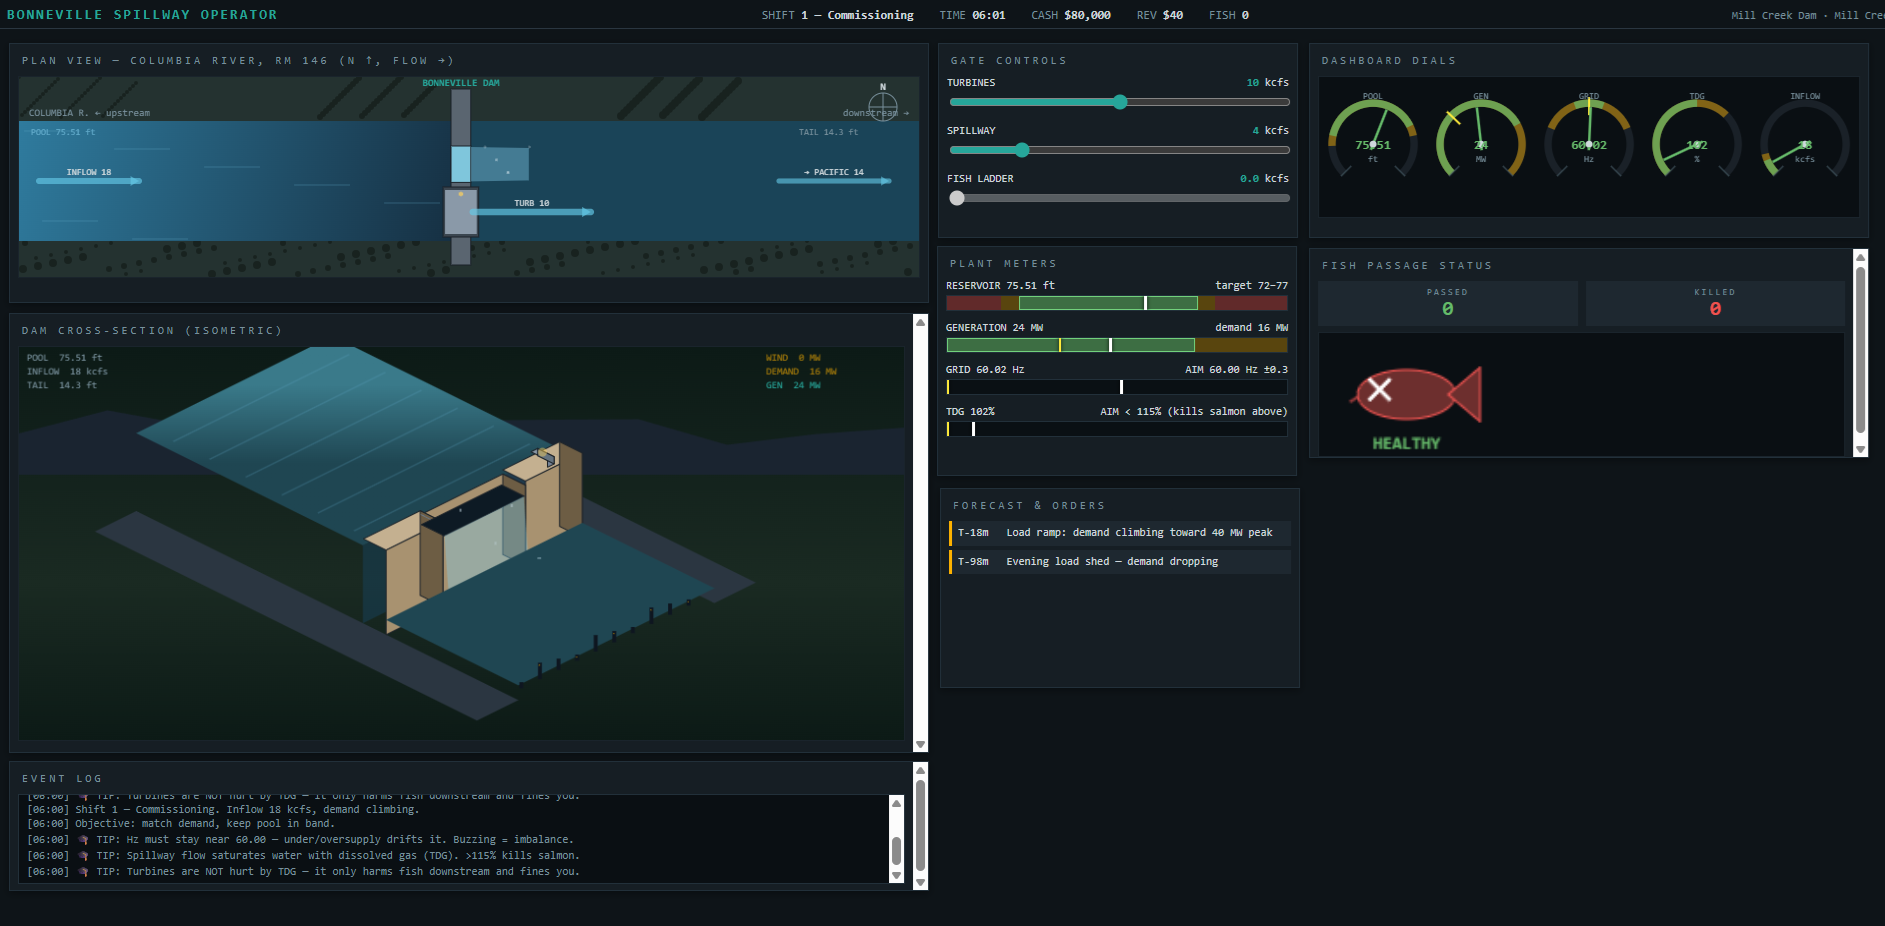
Task: Click the red fish status icon
Action: click(x=1417, y=394)
